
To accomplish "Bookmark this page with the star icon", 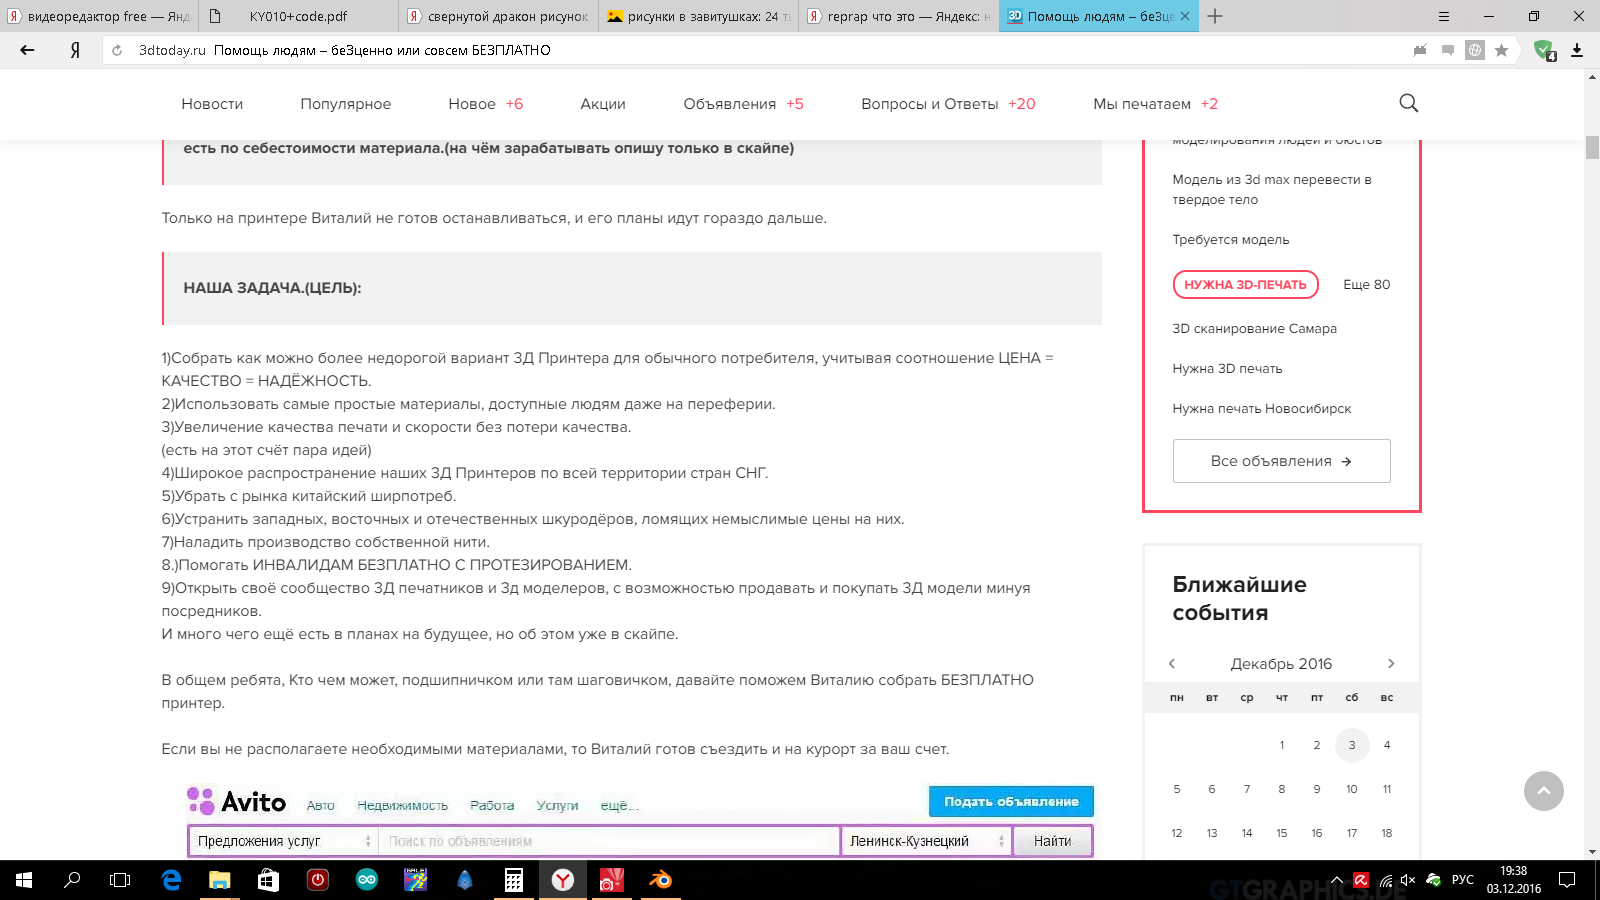I will coord(1501,50).
